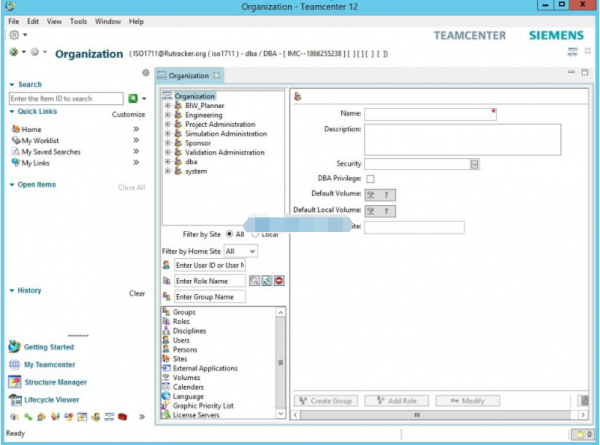Screen dimensions: 600x445
Task: Open the Getting Started application
Action: pyautogui.click(x=49, y=347)
